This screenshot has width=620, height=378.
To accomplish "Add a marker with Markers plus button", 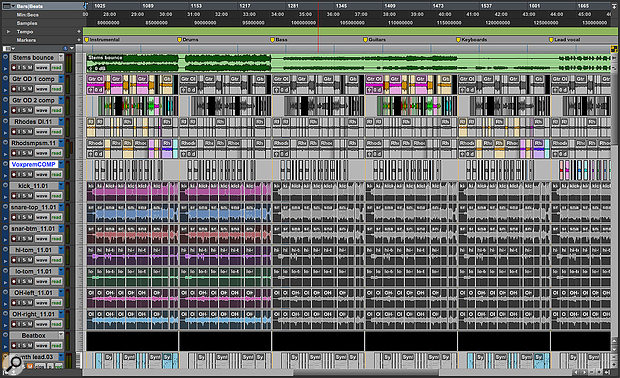I will (x=79, y=40).
